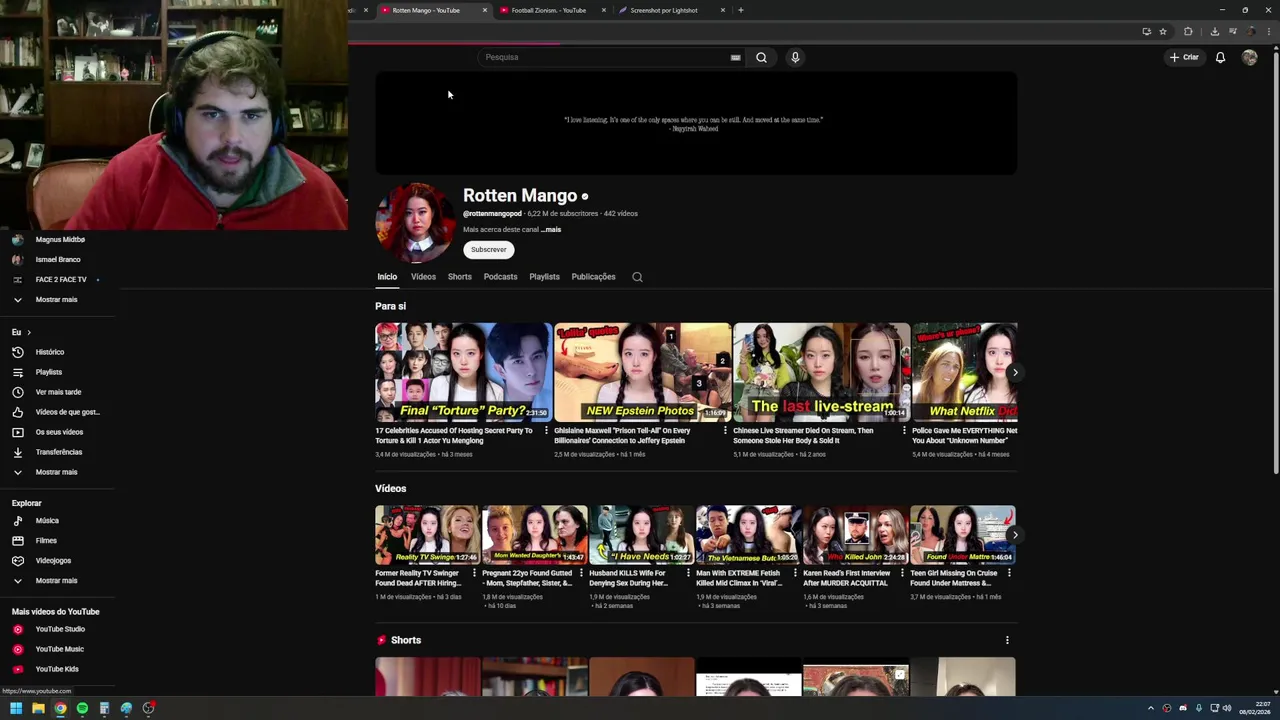Click the Rotten Mango channel avatar
Viewport: 1280px width, 720px height.
[x=415, y=222]
